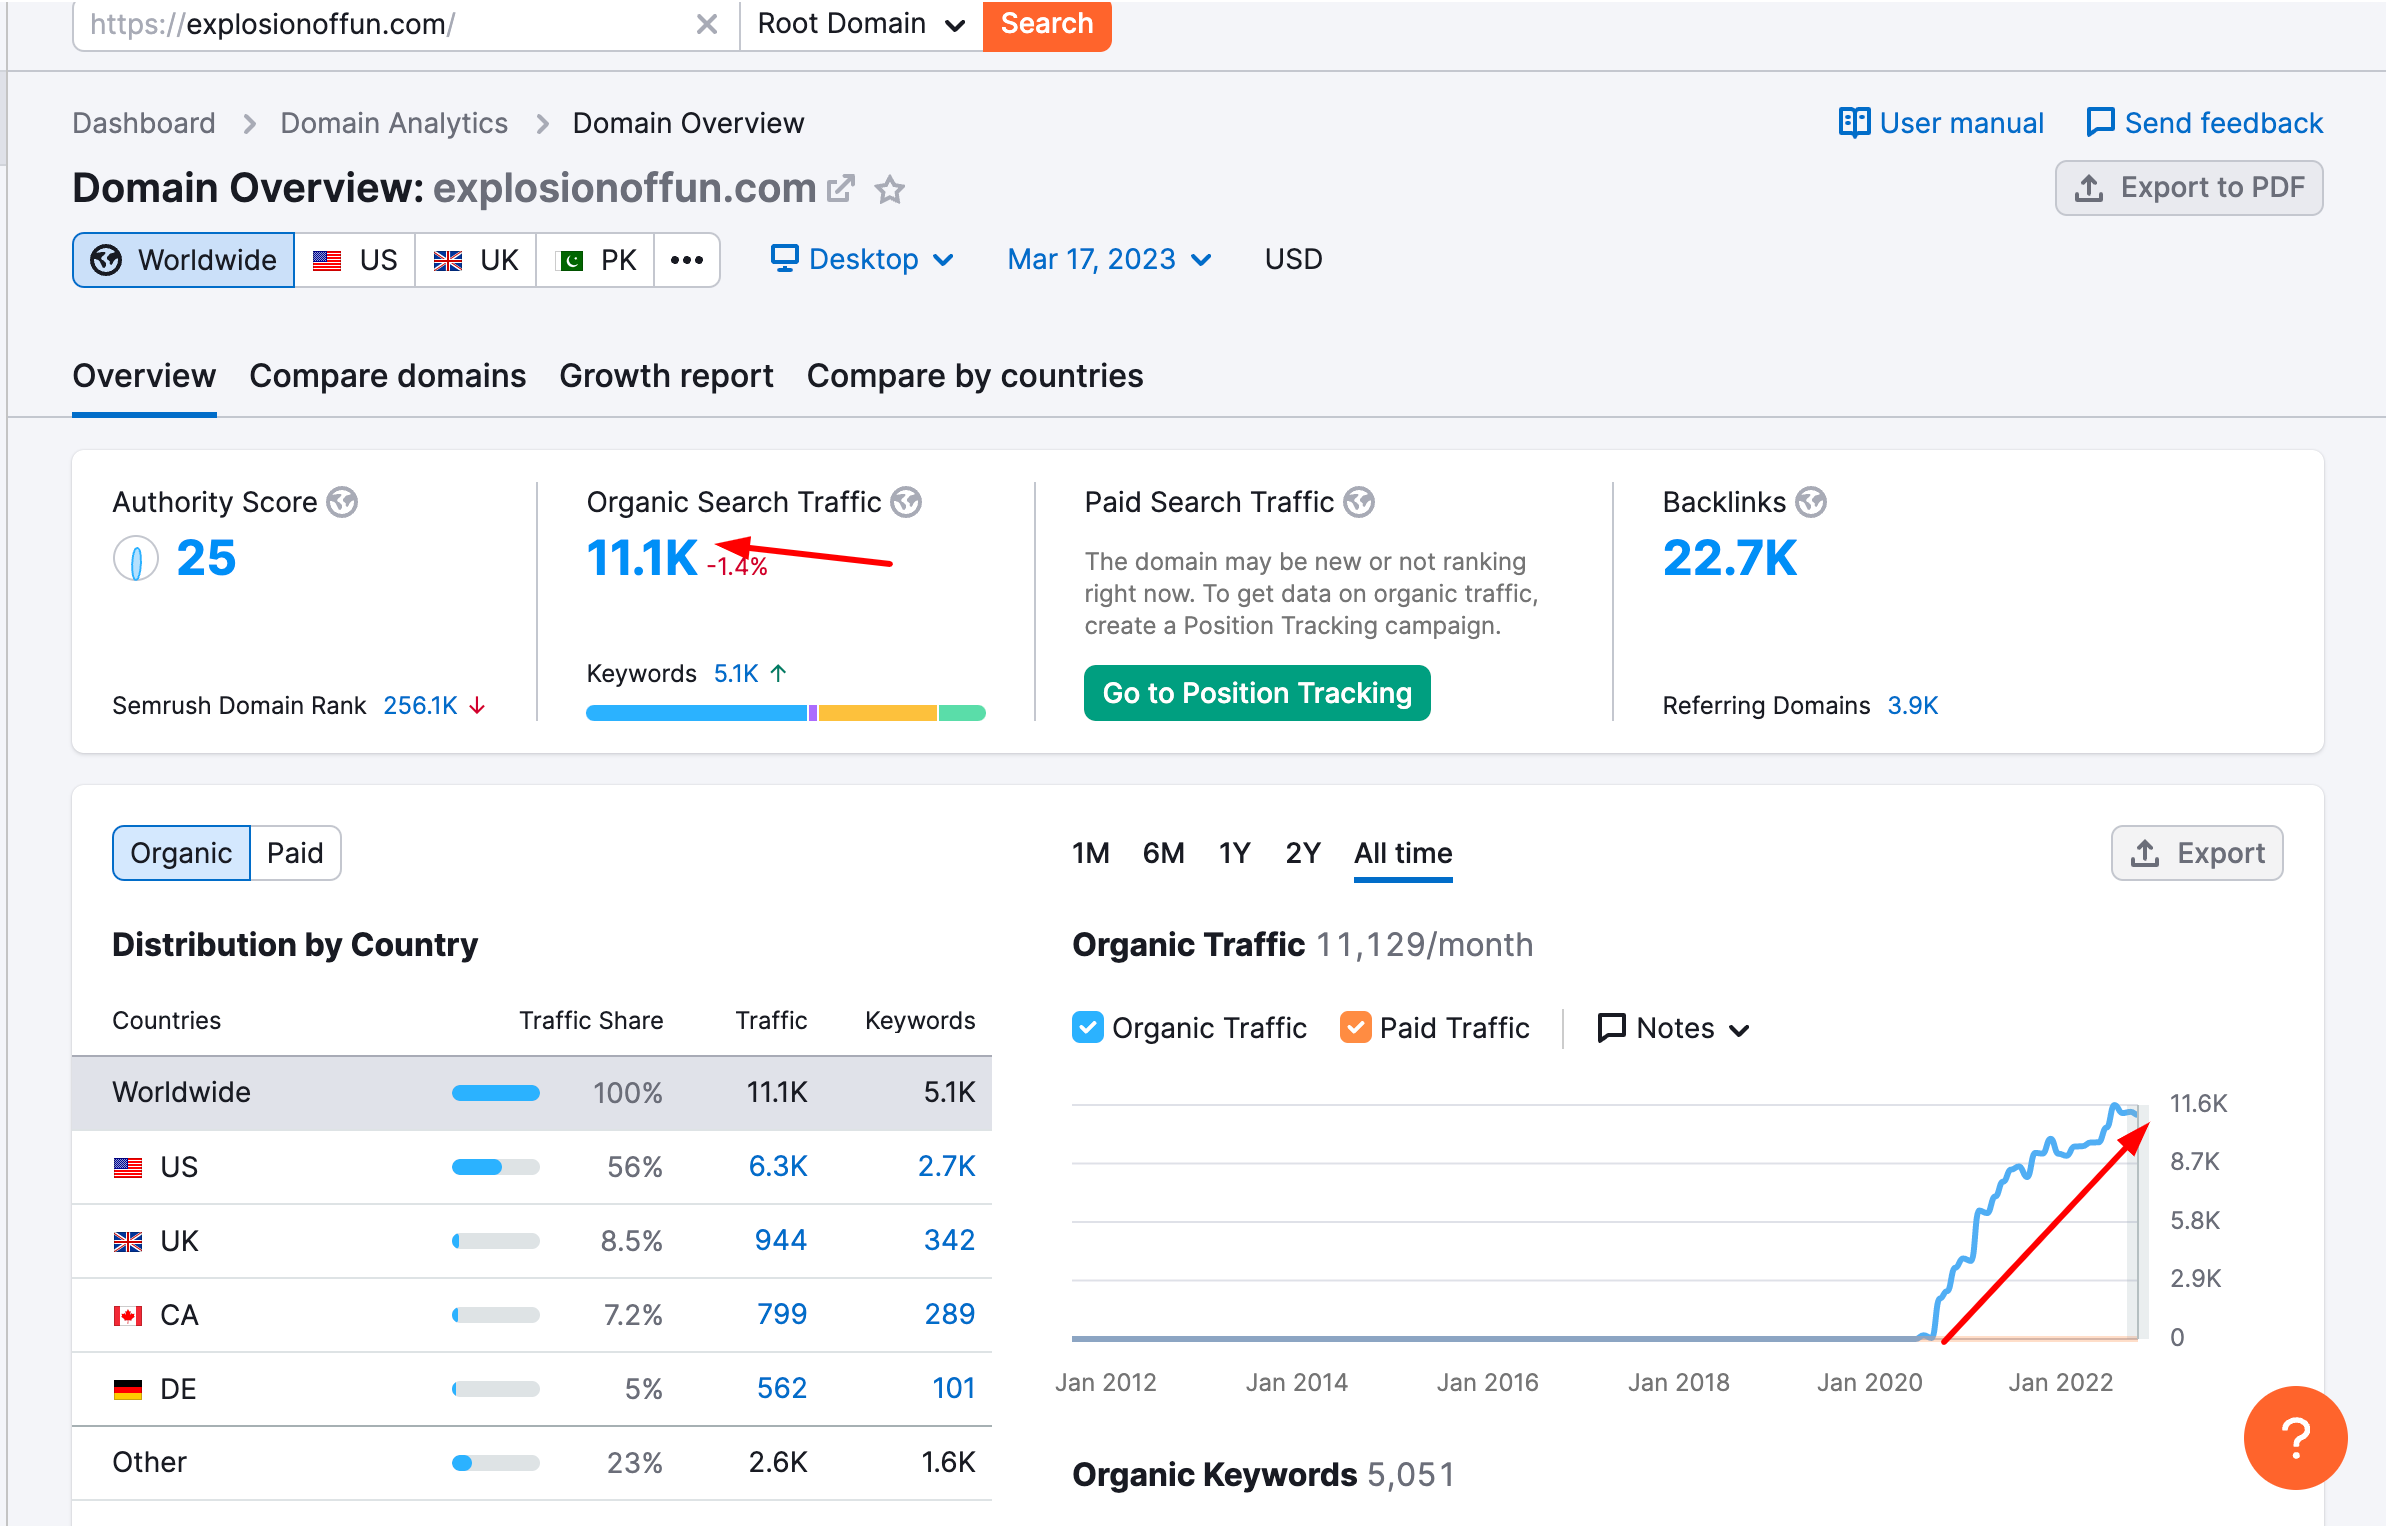The width and height of the screenshot is (2386, 1526).
Task: Click US traffic value 6.3K
Action: pyautogui.click(x=778, y=1167)
